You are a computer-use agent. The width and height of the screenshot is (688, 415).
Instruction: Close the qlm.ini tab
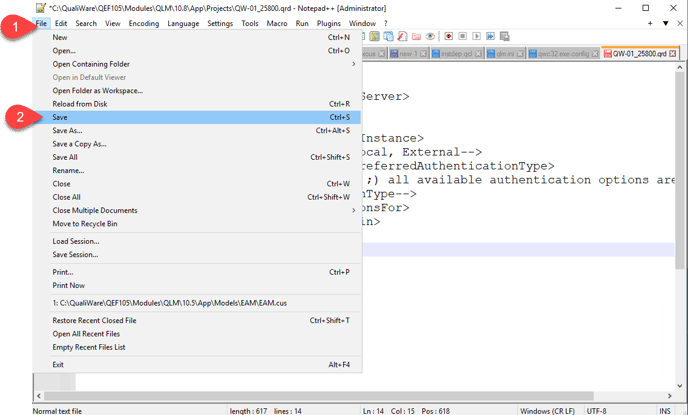[x=520, y=54]
